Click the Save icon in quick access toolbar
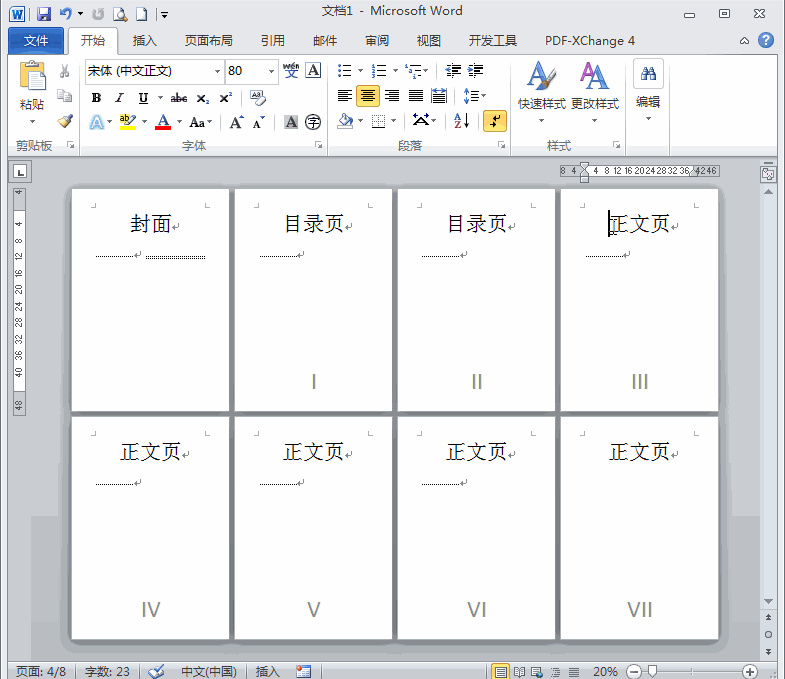Image resolution: width=785 pixels, height=679 pixels. [x=44, y=14]
